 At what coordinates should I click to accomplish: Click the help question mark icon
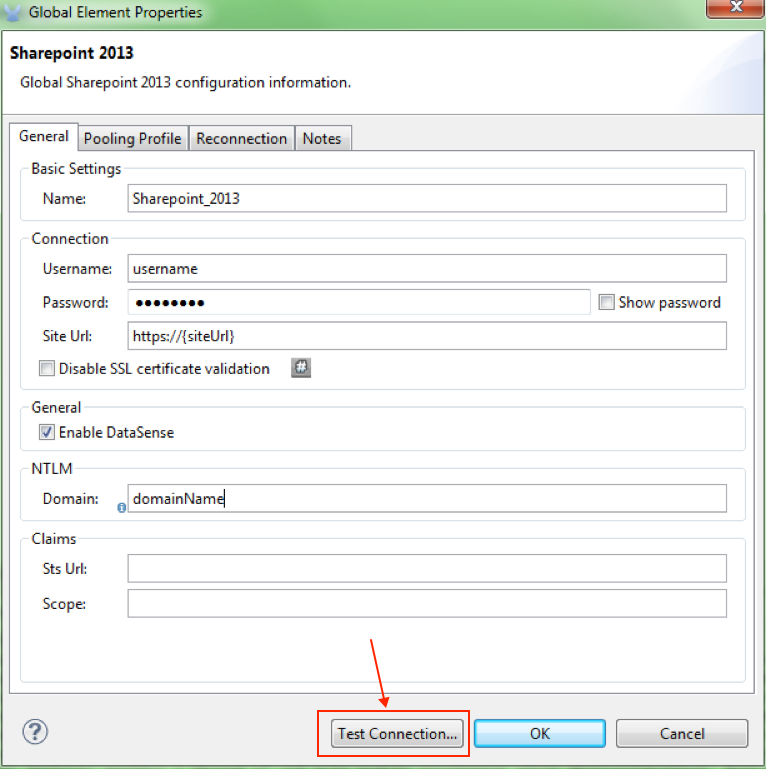[35, 732]
